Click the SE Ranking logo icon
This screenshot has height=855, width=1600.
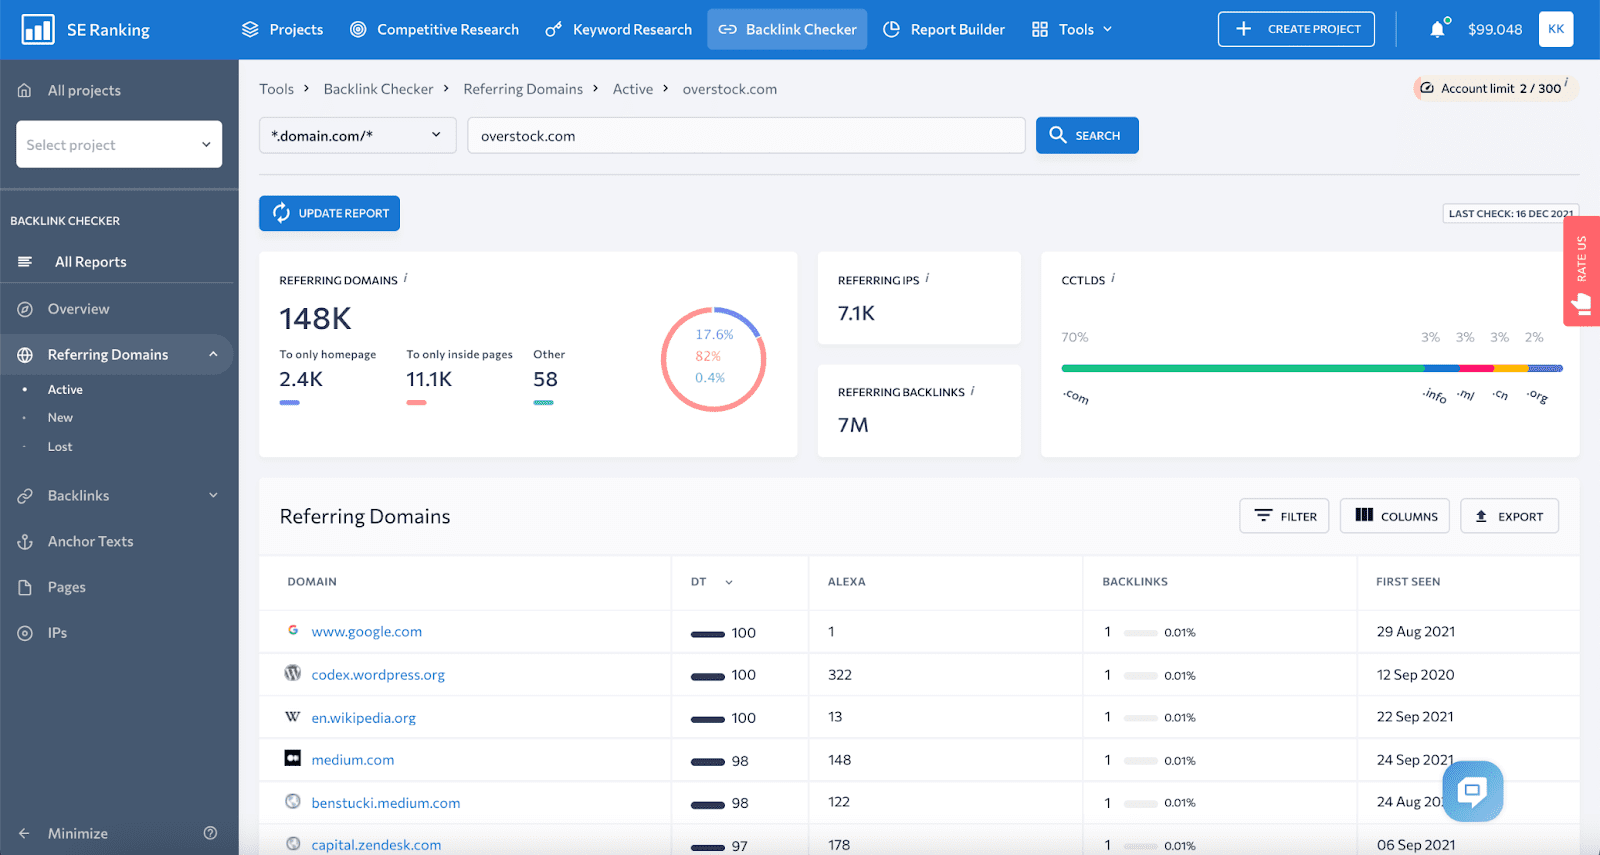(x=38, y=29)
